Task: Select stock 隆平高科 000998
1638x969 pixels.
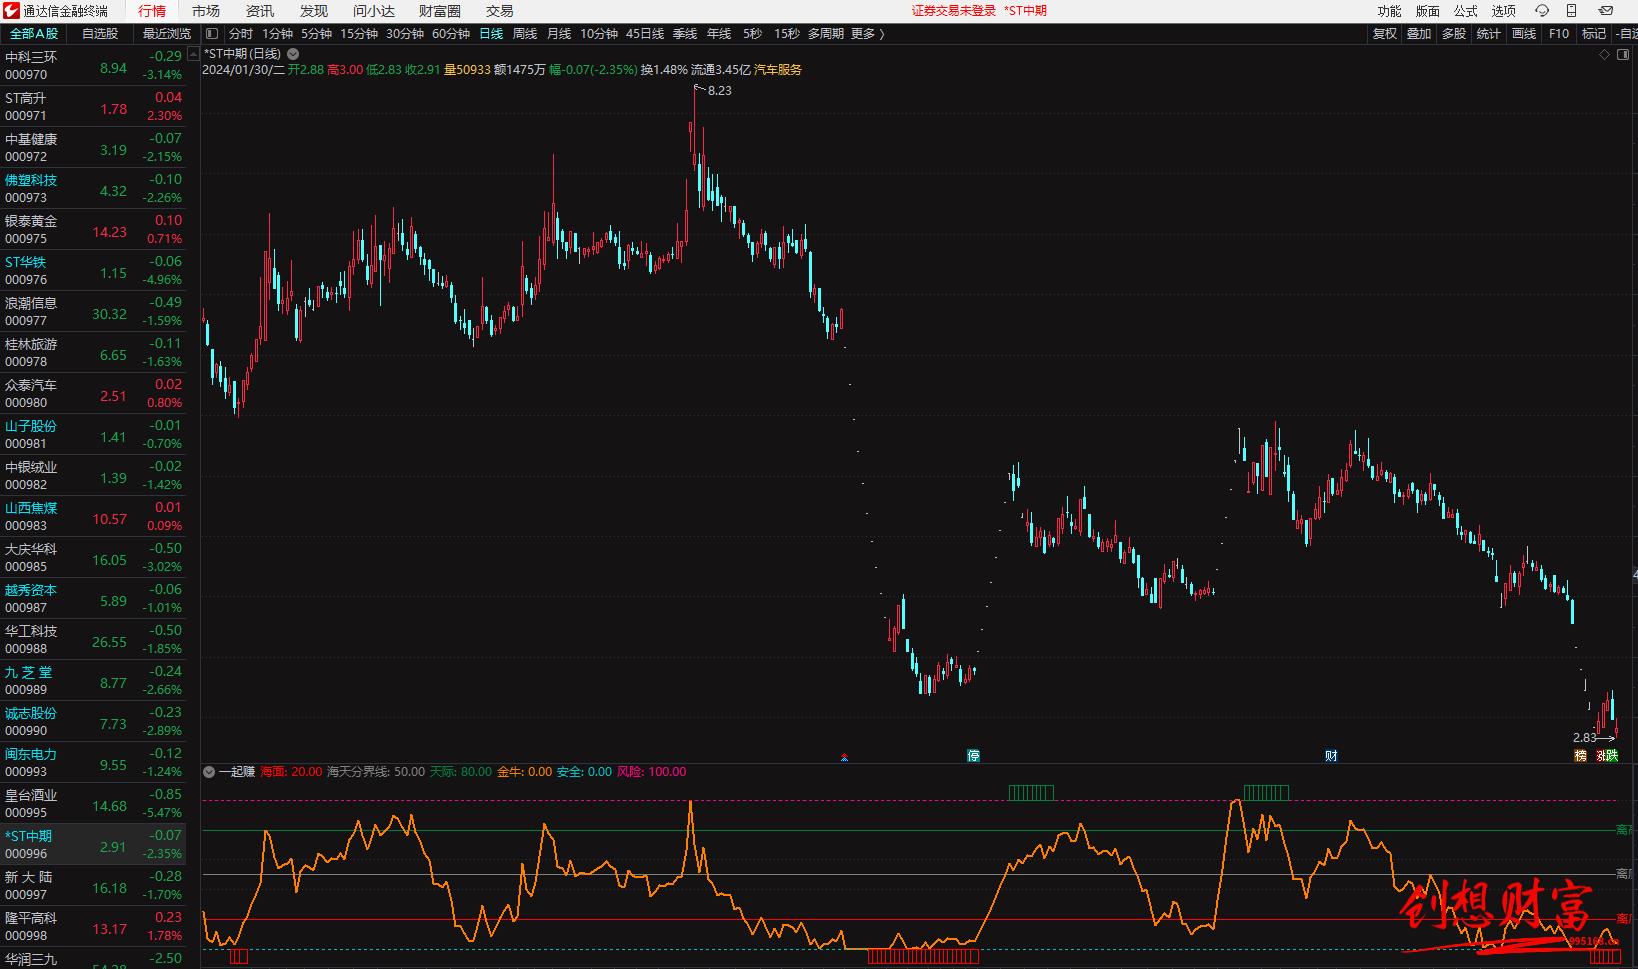Action: coord(93,927)
